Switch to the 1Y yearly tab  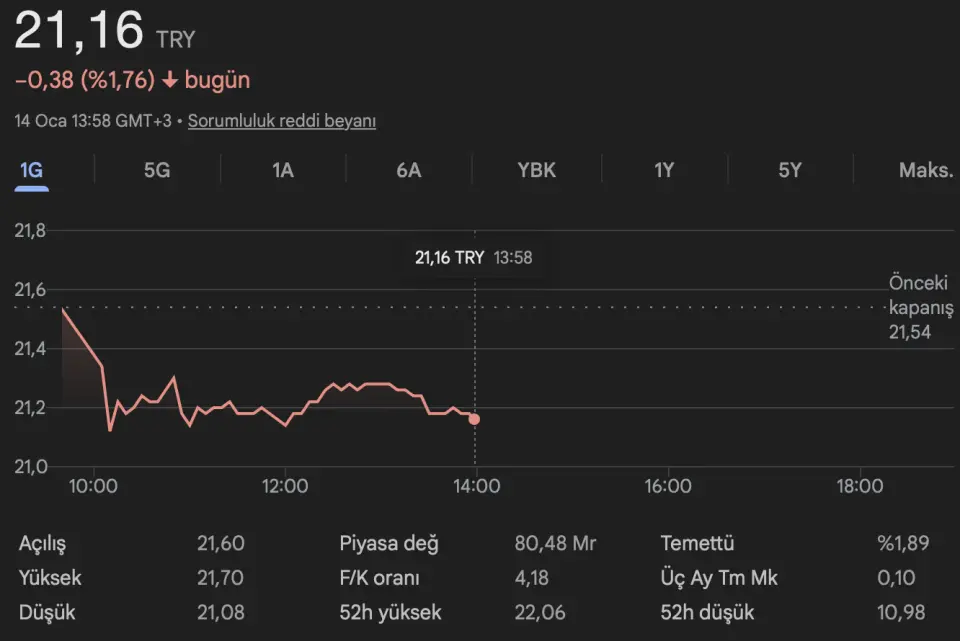pyautogui.click(x=664, y=170)
